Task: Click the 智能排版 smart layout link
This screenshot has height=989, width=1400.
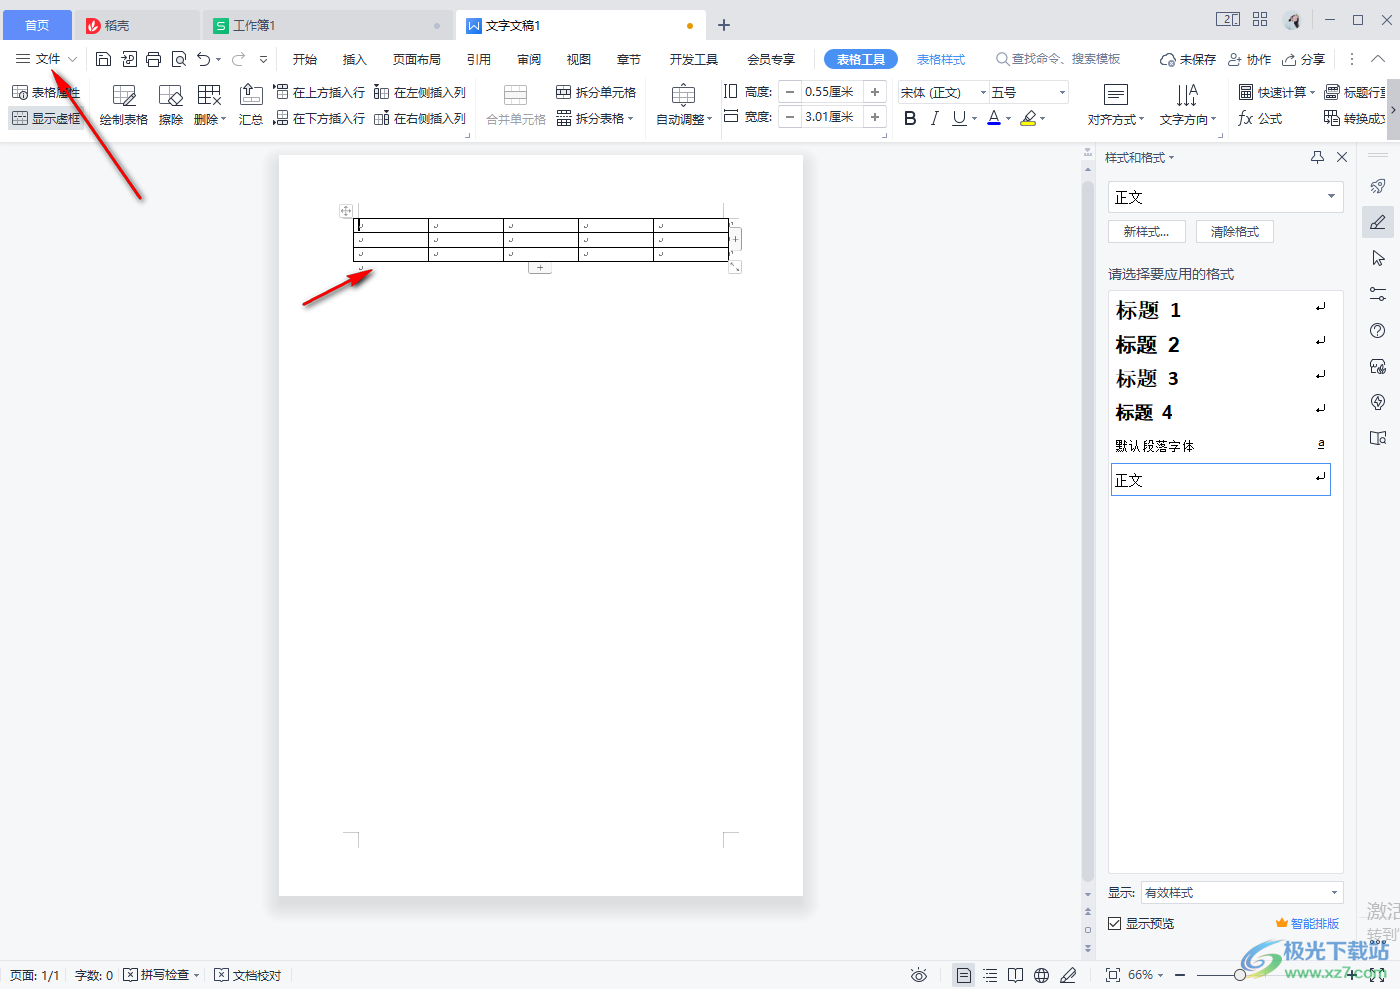Action: (1307, 924)
